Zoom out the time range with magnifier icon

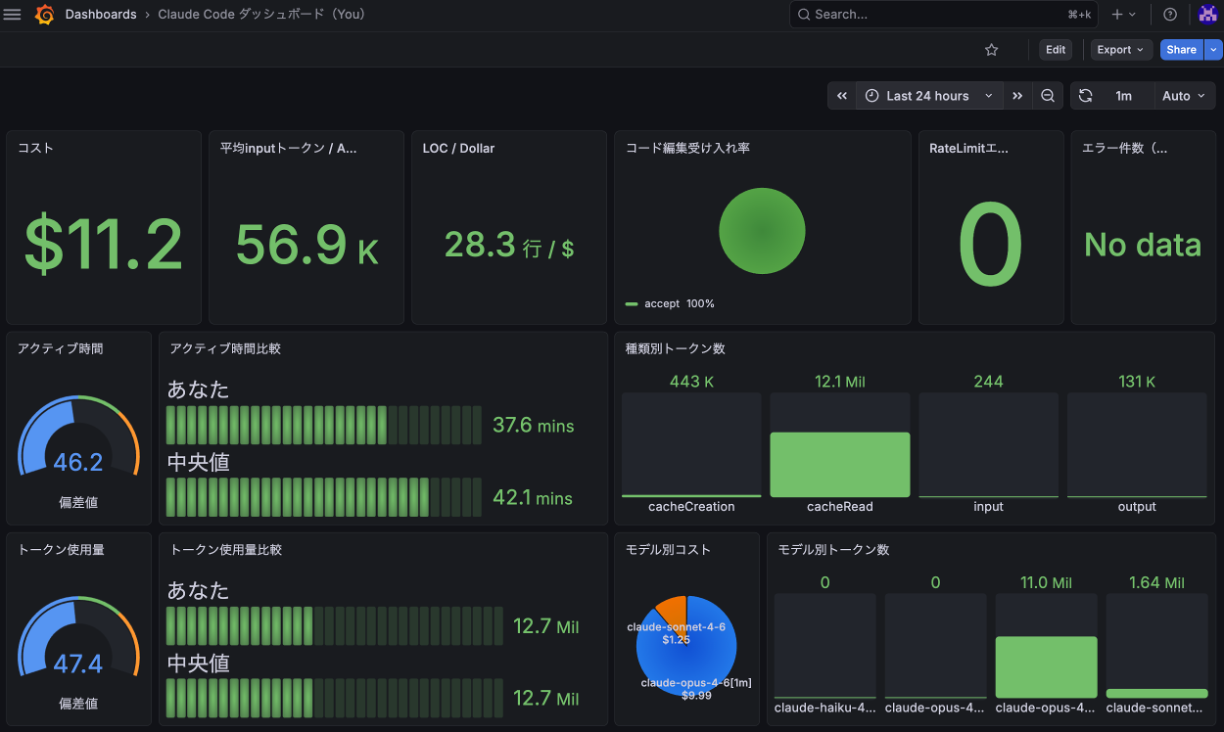(x=1047, y=95)
